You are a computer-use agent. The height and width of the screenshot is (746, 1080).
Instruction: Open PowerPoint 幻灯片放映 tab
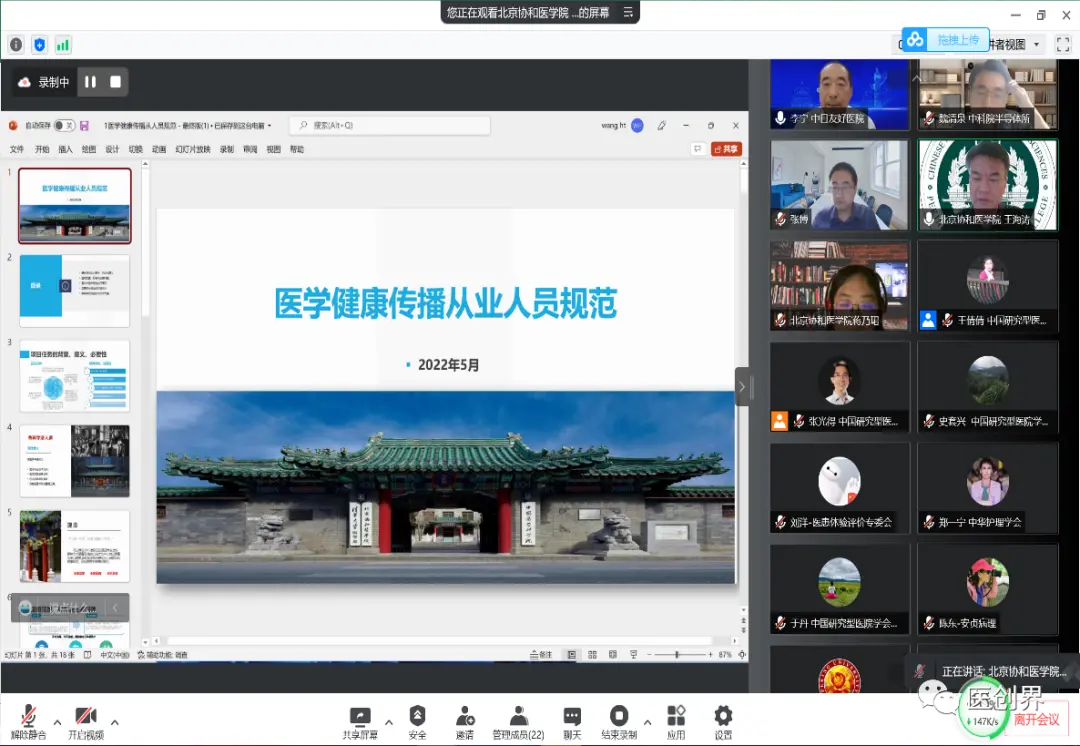point(193,149)
